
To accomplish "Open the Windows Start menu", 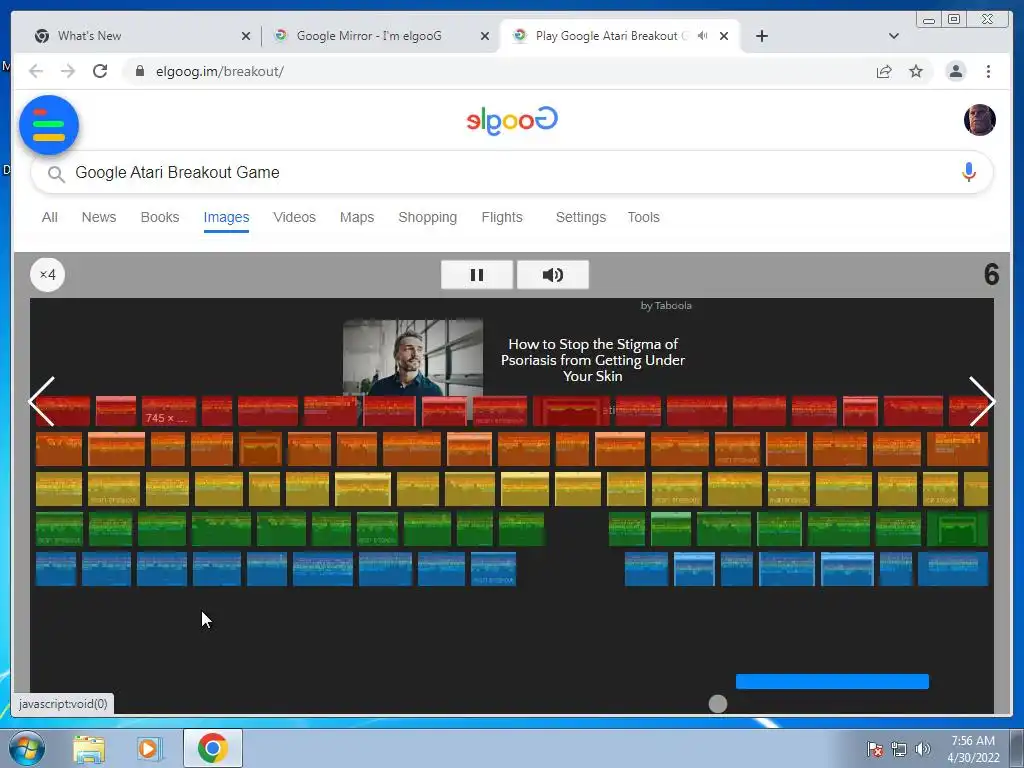I will 26,748.
